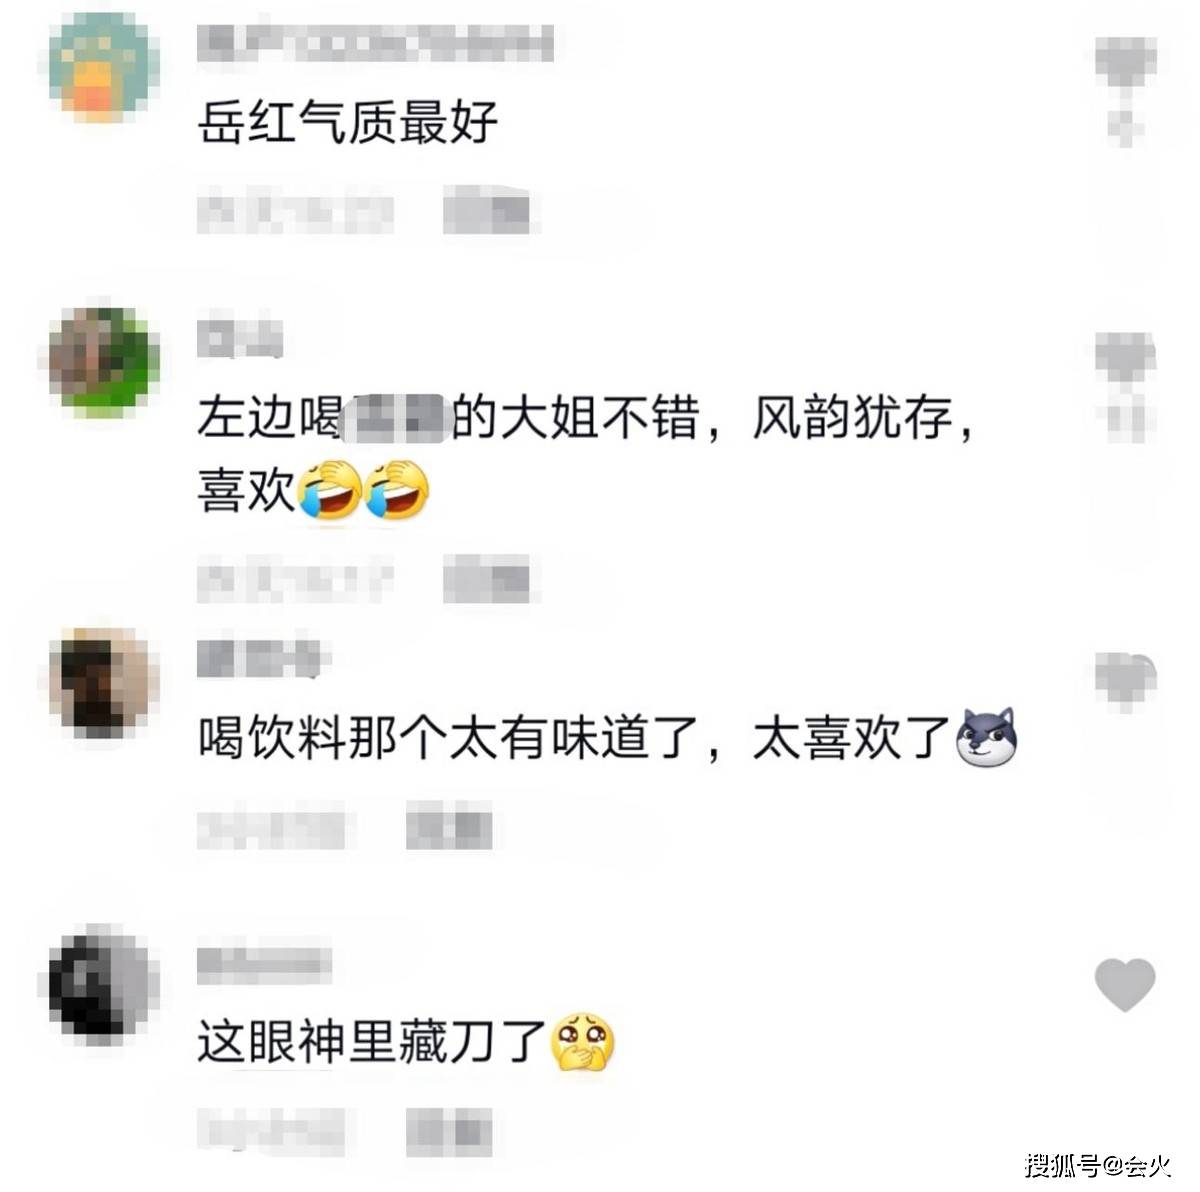Like the comment '左边喝…的大姐不错'
This screenshot has width=1200, height=1192.
click(x=1125, y=358)
